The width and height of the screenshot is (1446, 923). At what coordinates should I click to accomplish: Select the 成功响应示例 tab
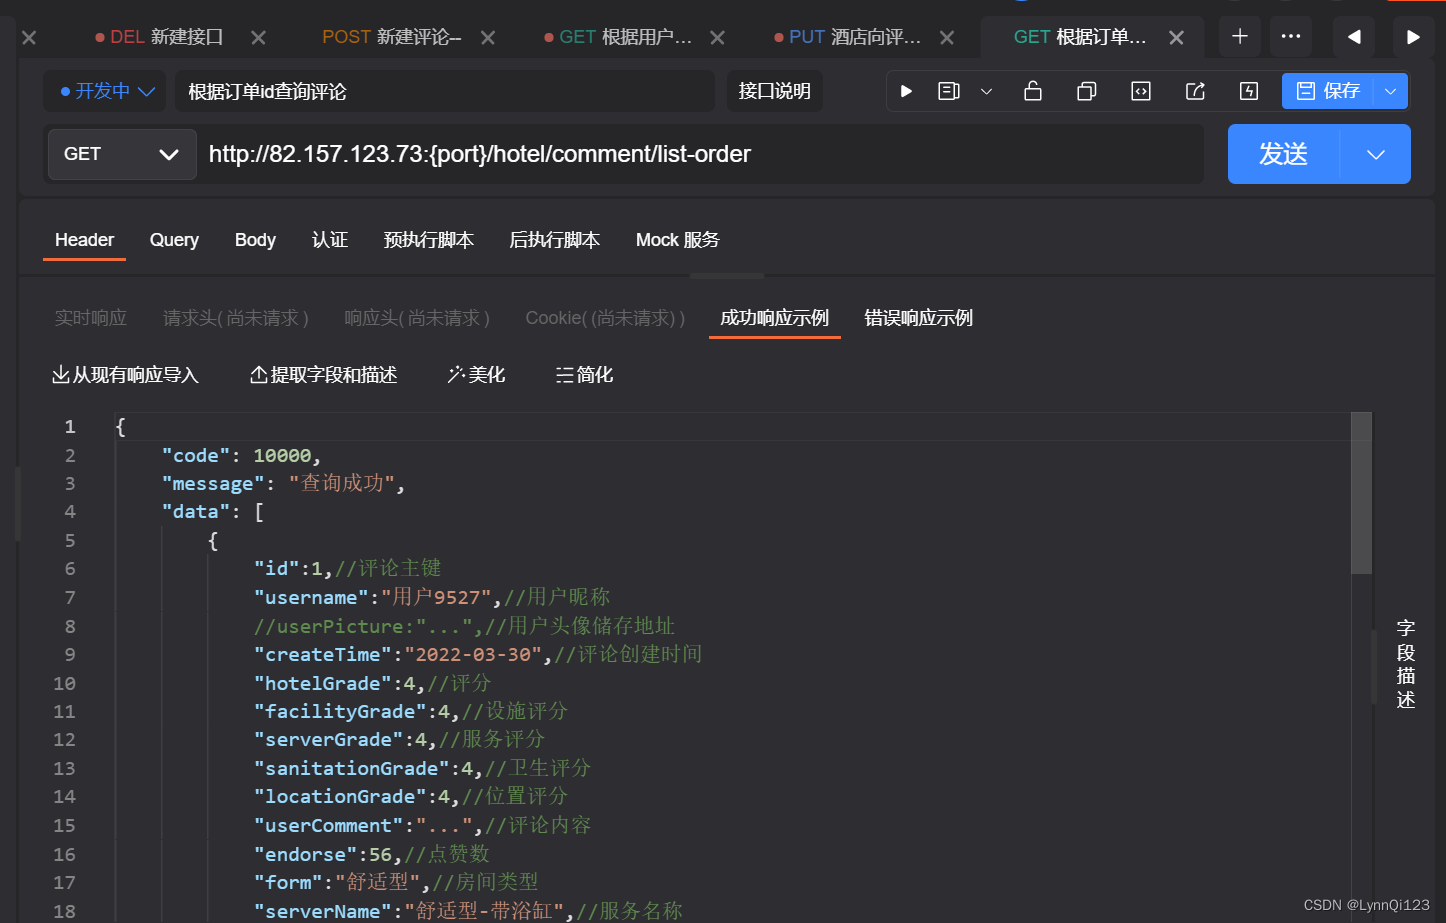tap(775, 318)
